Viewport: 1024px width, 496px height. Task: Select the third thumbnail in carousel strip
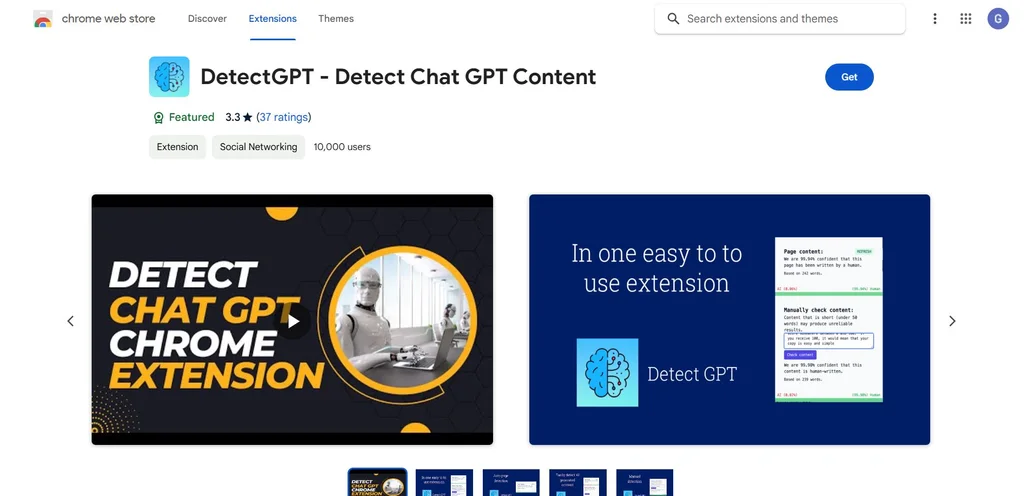coord(511,482)
